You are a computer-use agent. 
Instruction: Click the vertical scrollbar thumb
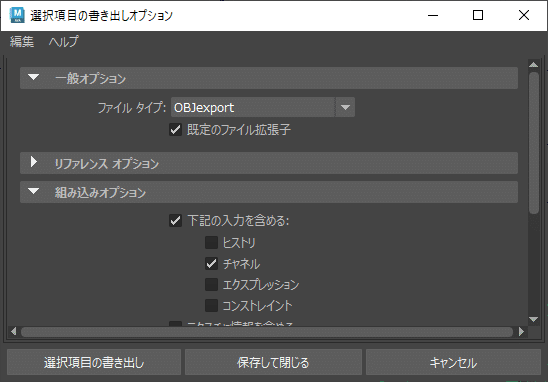(x=534, y=143)
